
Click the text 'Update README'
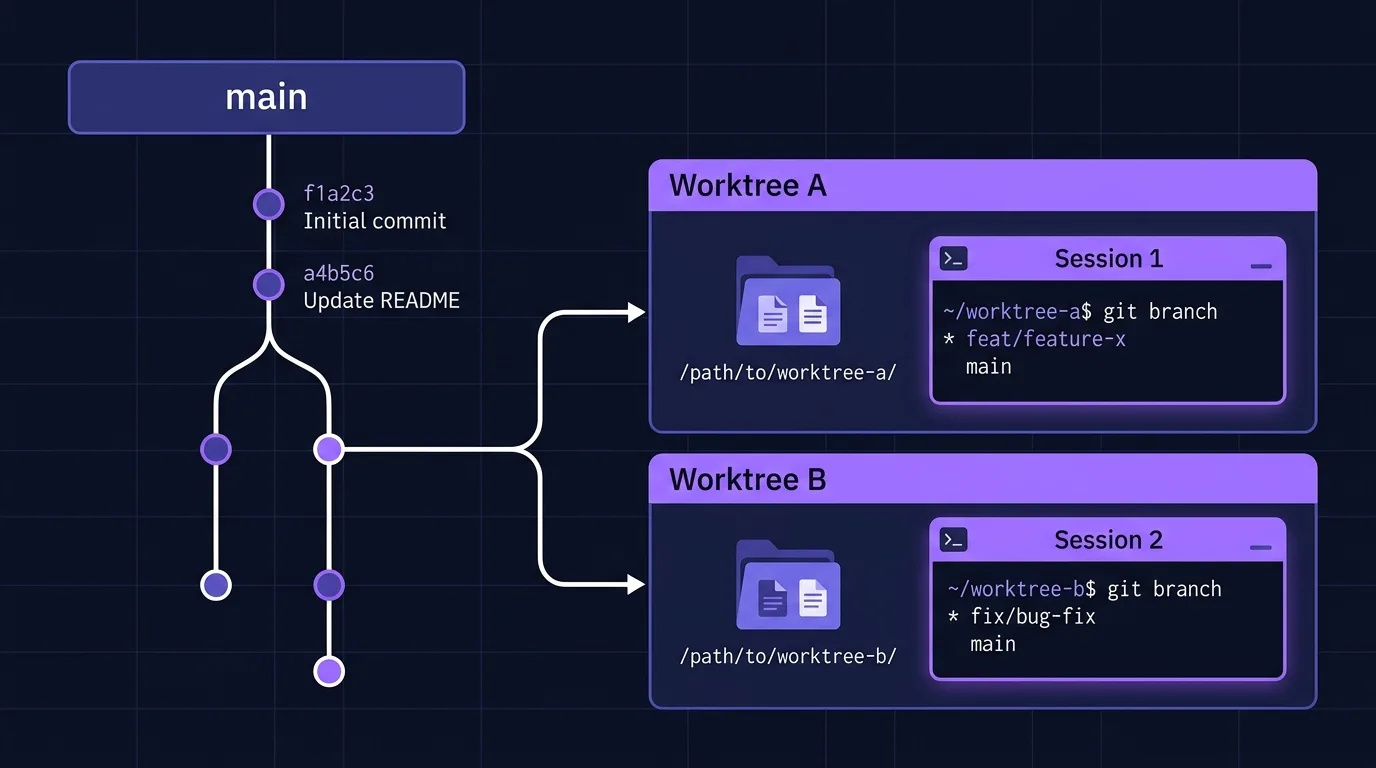coord(382,300)
